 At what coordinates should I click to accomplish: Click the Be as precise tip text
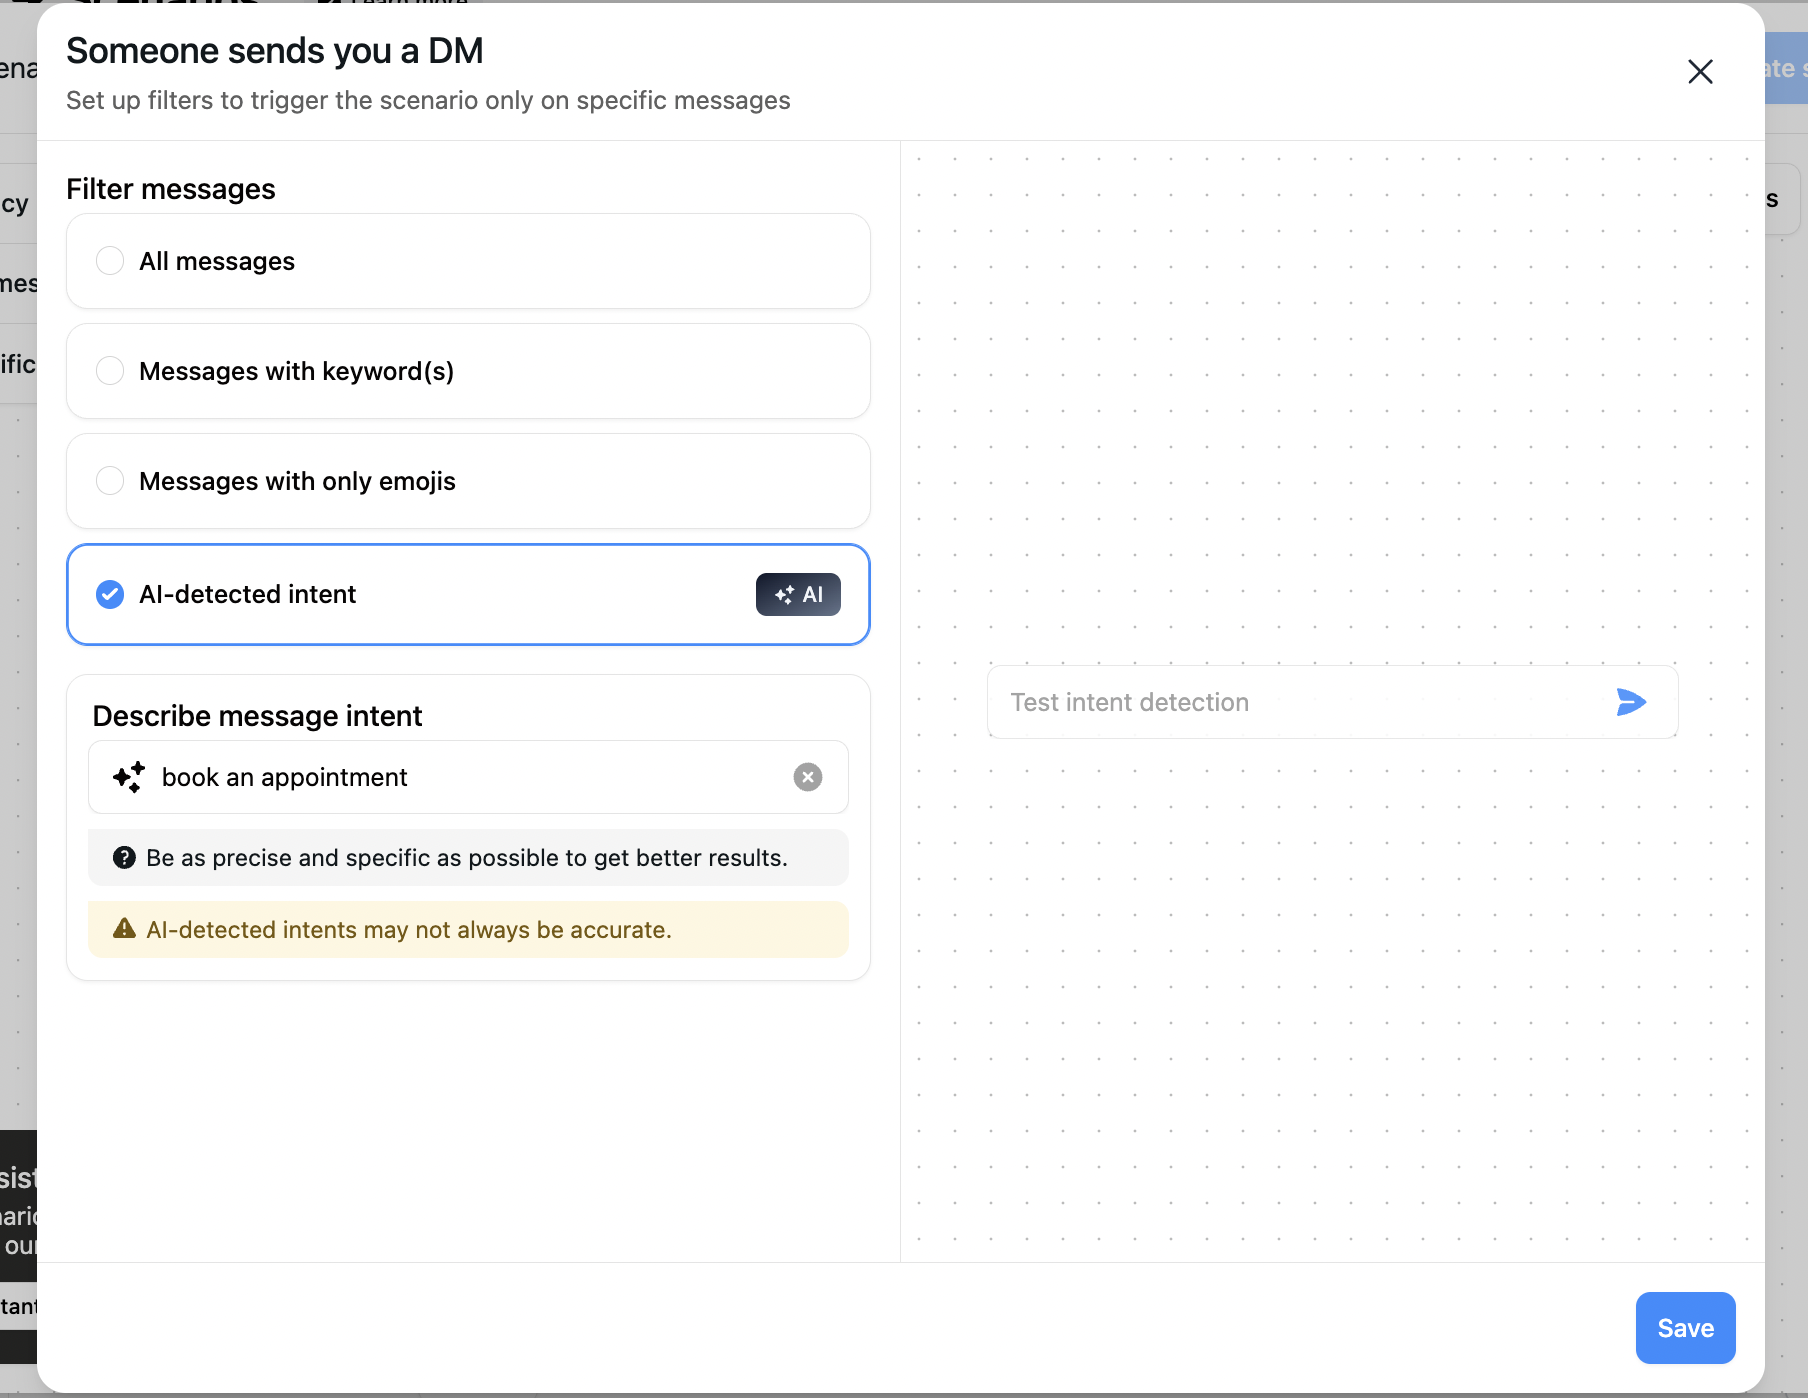pos(467,858)
